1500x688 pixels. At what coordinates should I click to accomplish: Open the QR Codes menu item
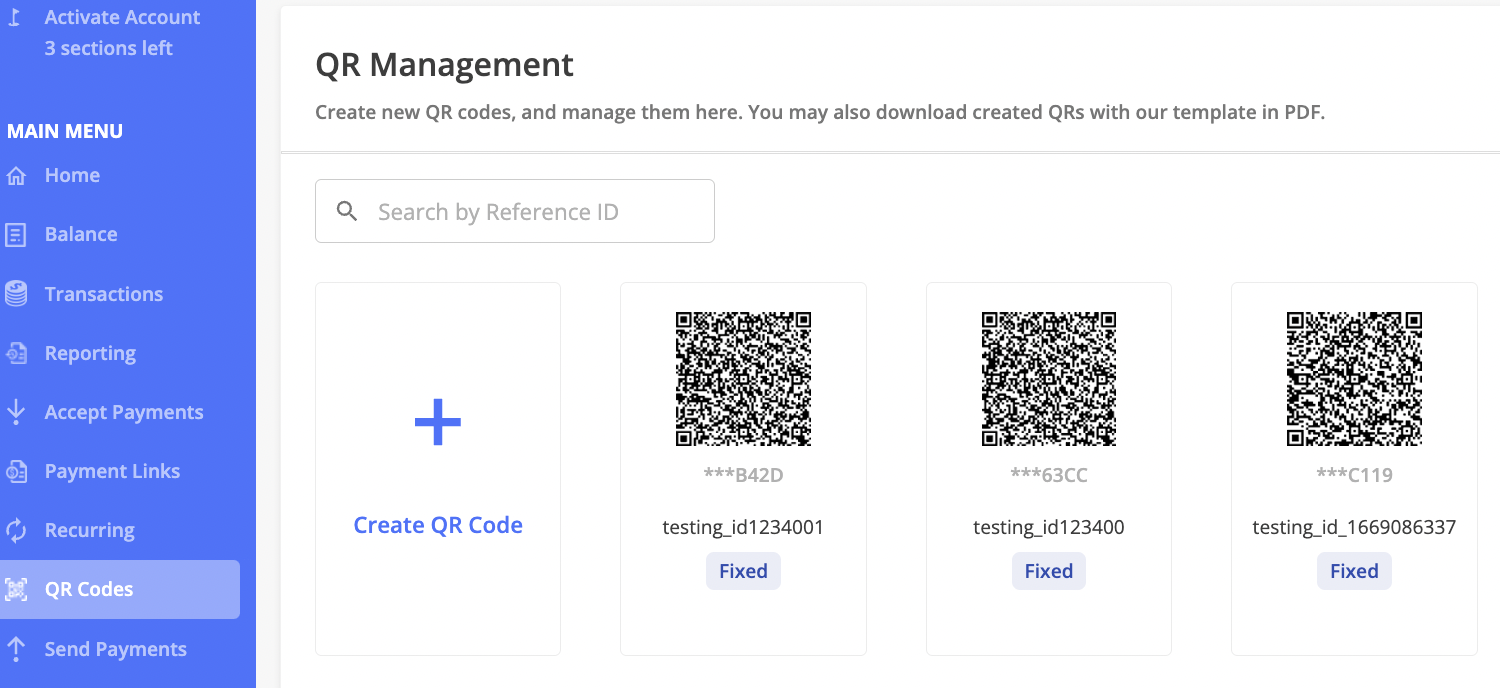point(89,589)
